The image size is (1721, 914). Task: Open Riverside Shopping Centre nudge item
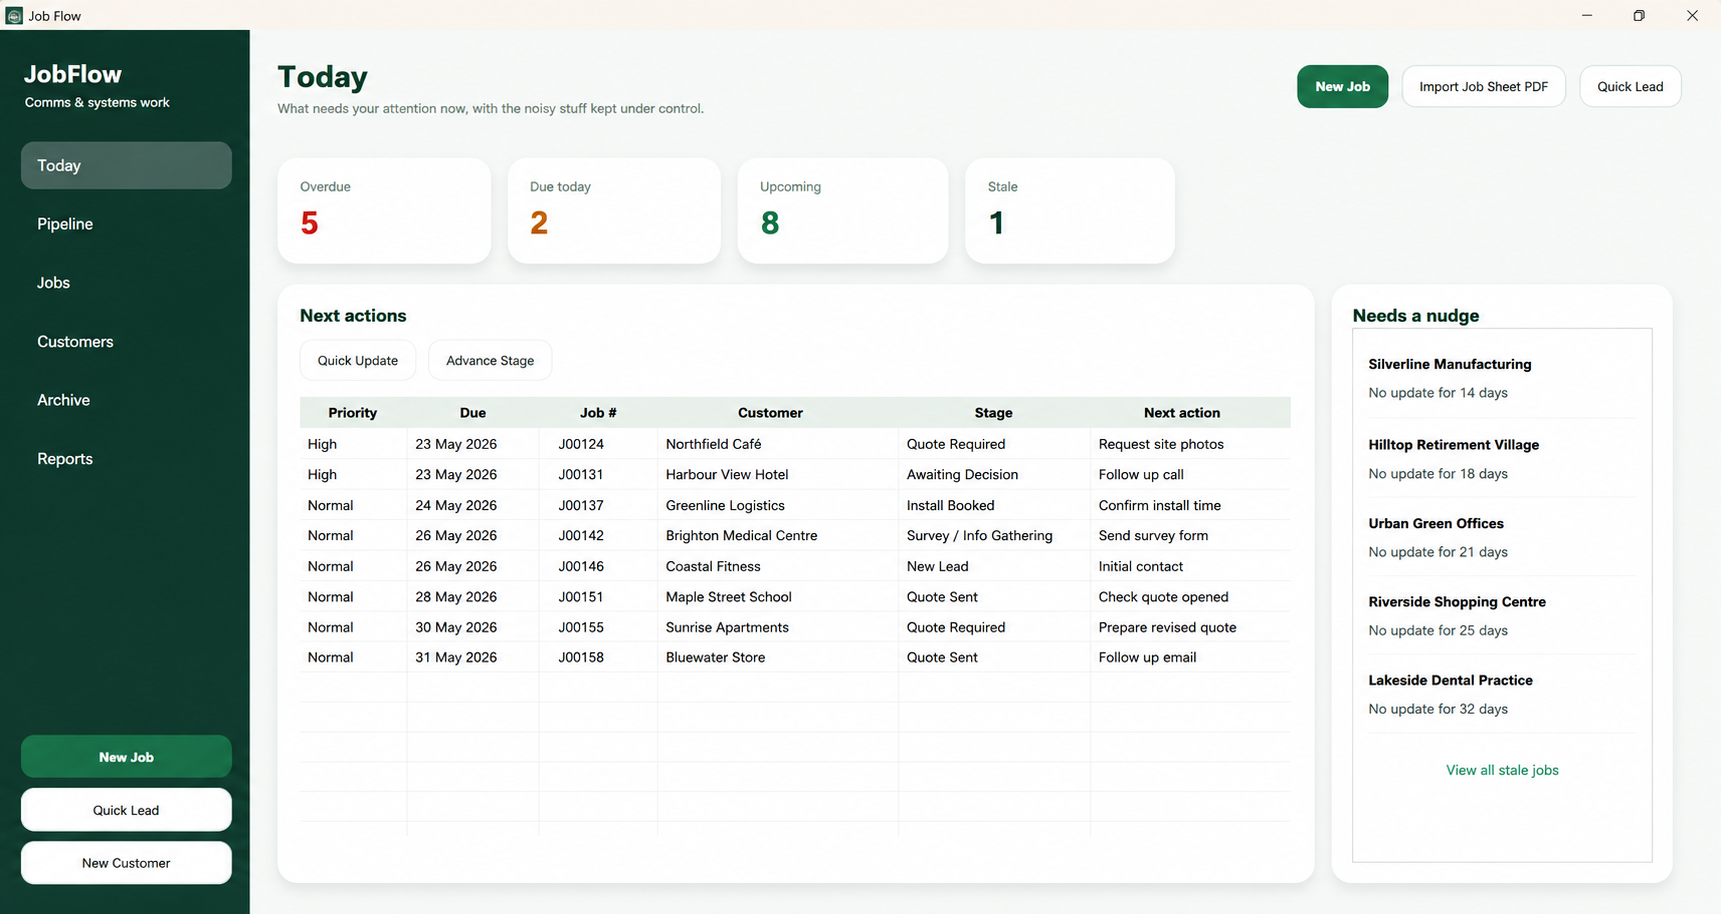pyautogui.click(x=1502, y=616)
